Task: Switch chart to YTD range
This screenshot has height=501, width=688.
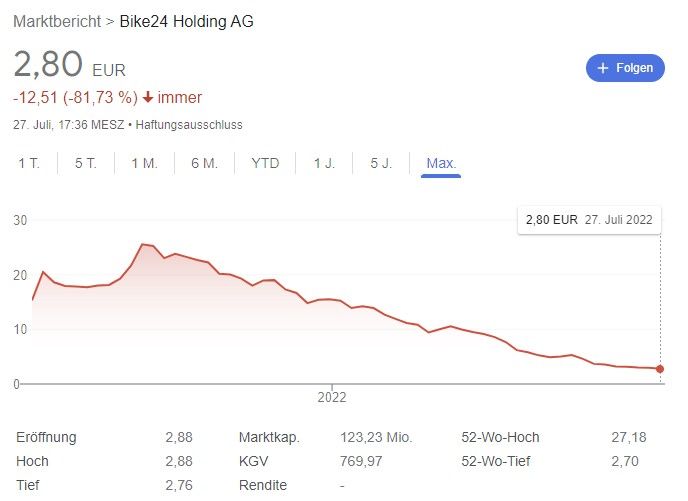Action: tap(265, 163)
